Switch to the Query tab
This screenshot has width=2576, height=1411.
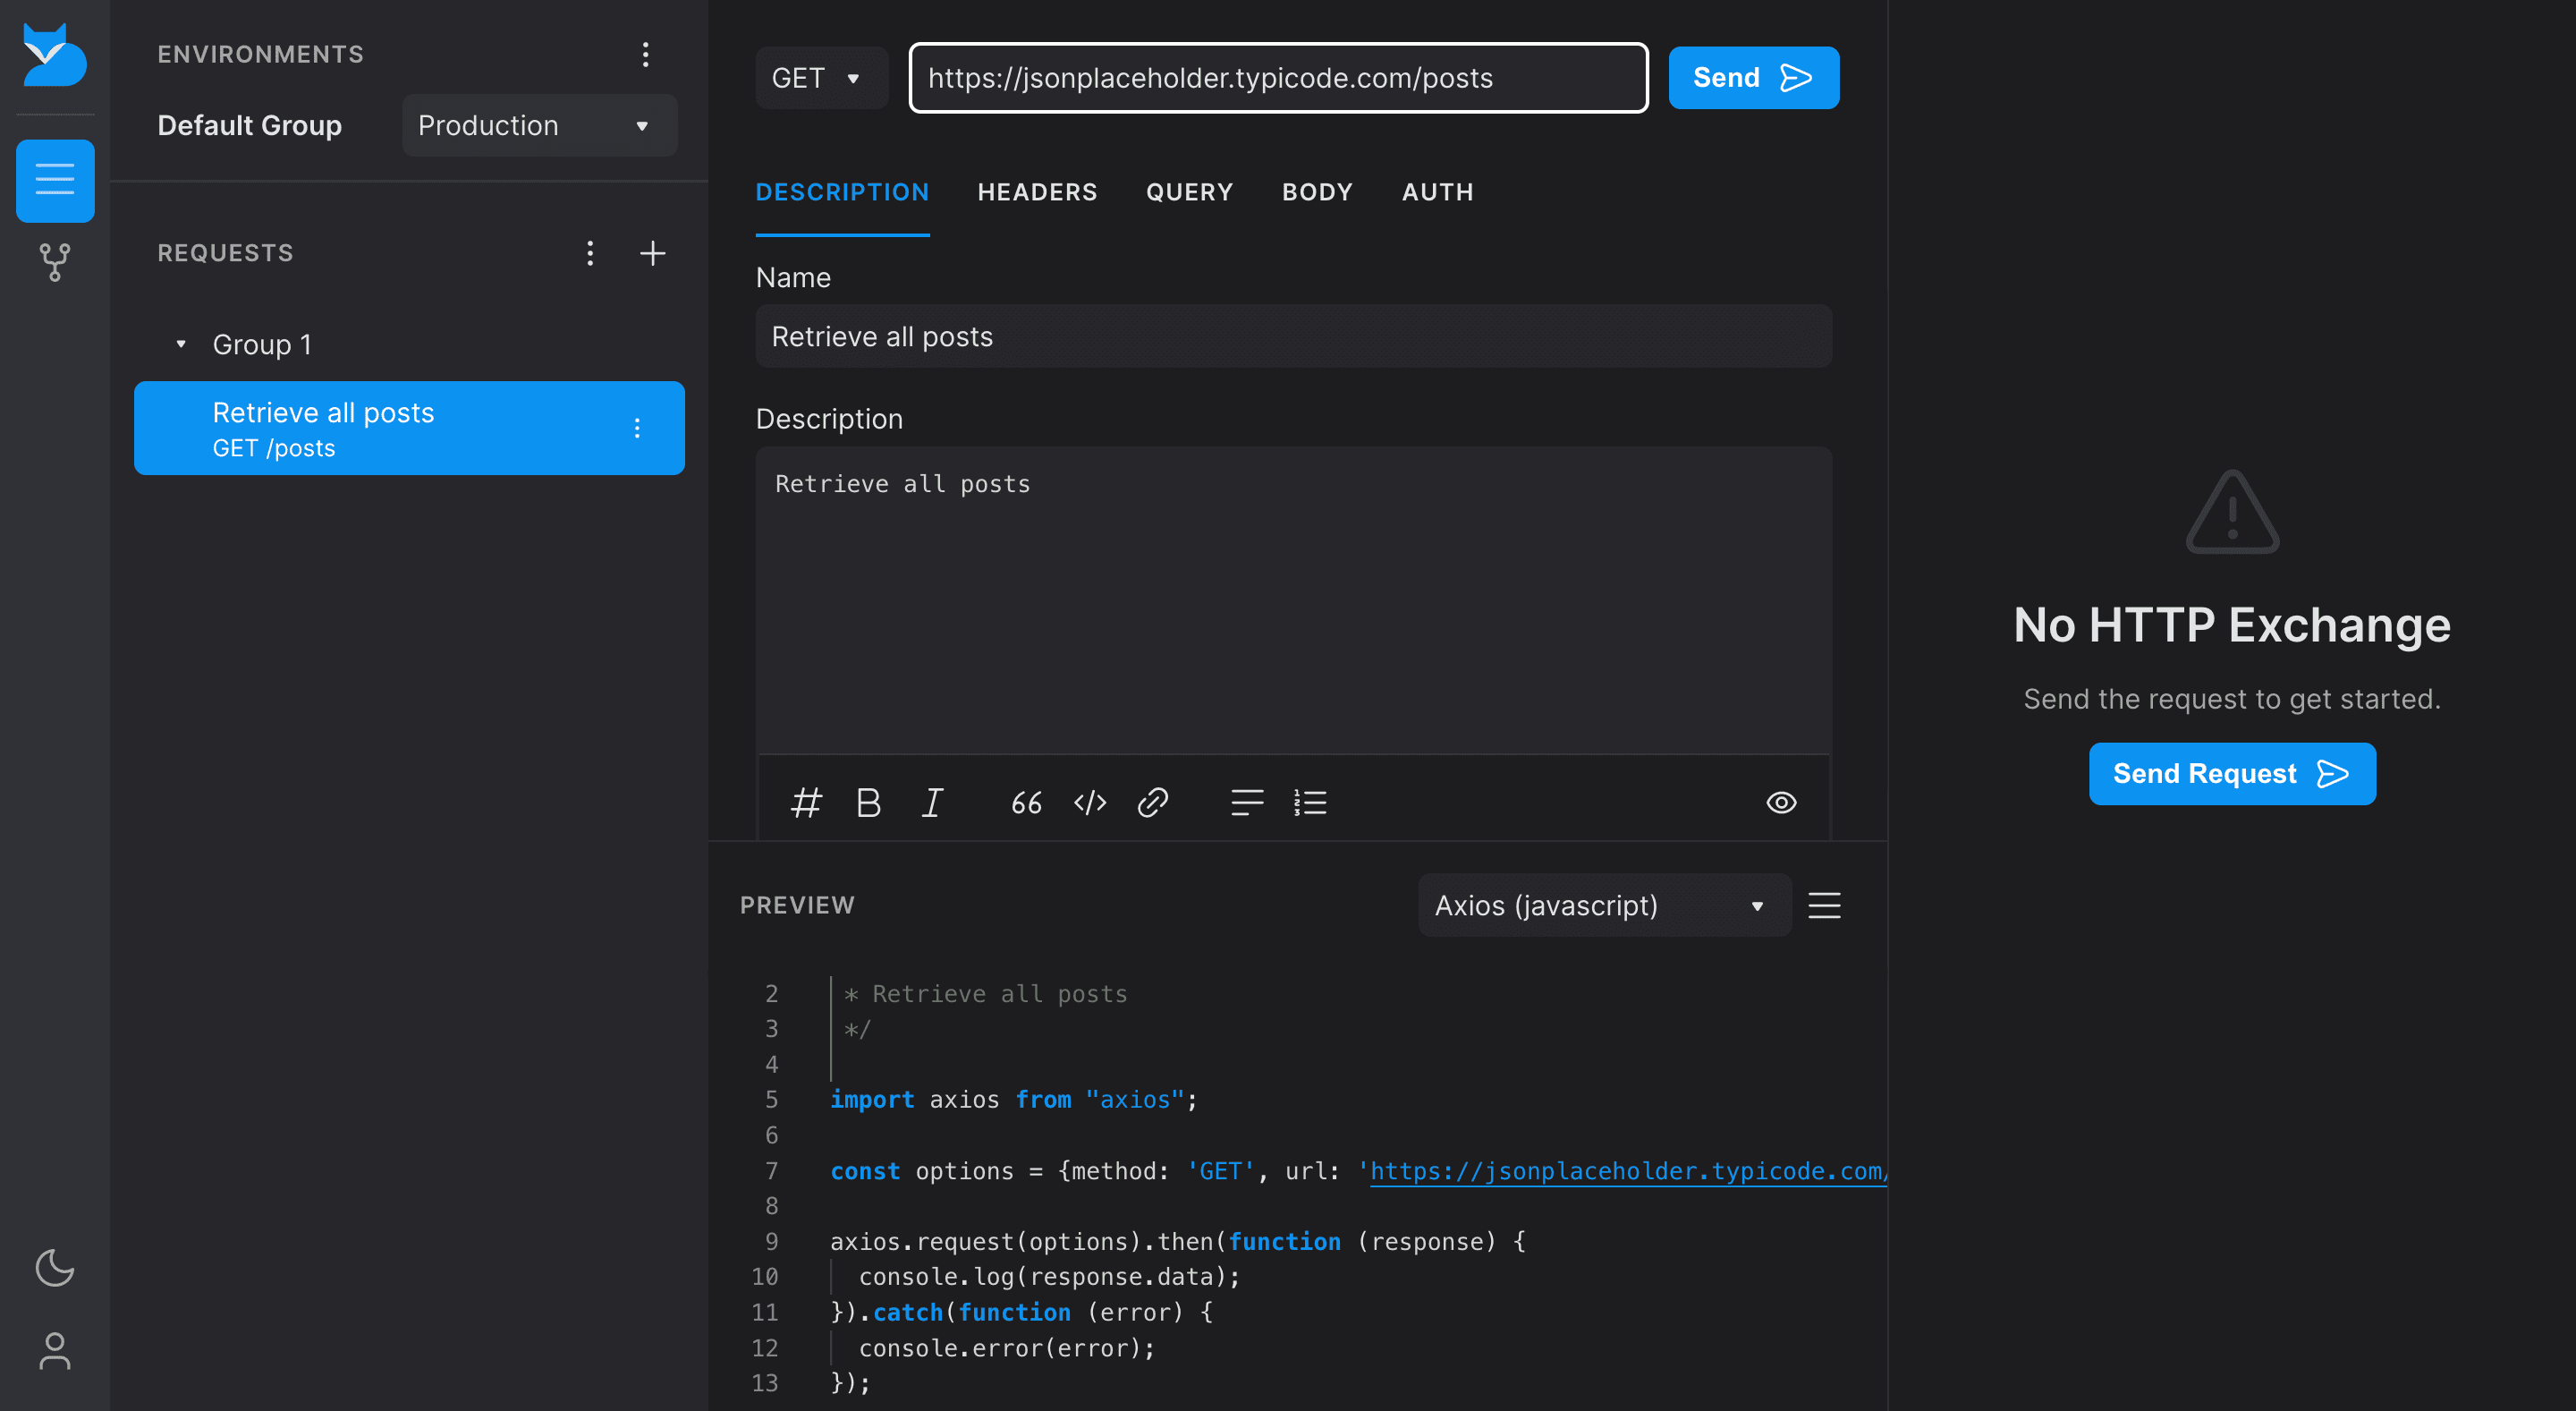[x=1189, y=192]
